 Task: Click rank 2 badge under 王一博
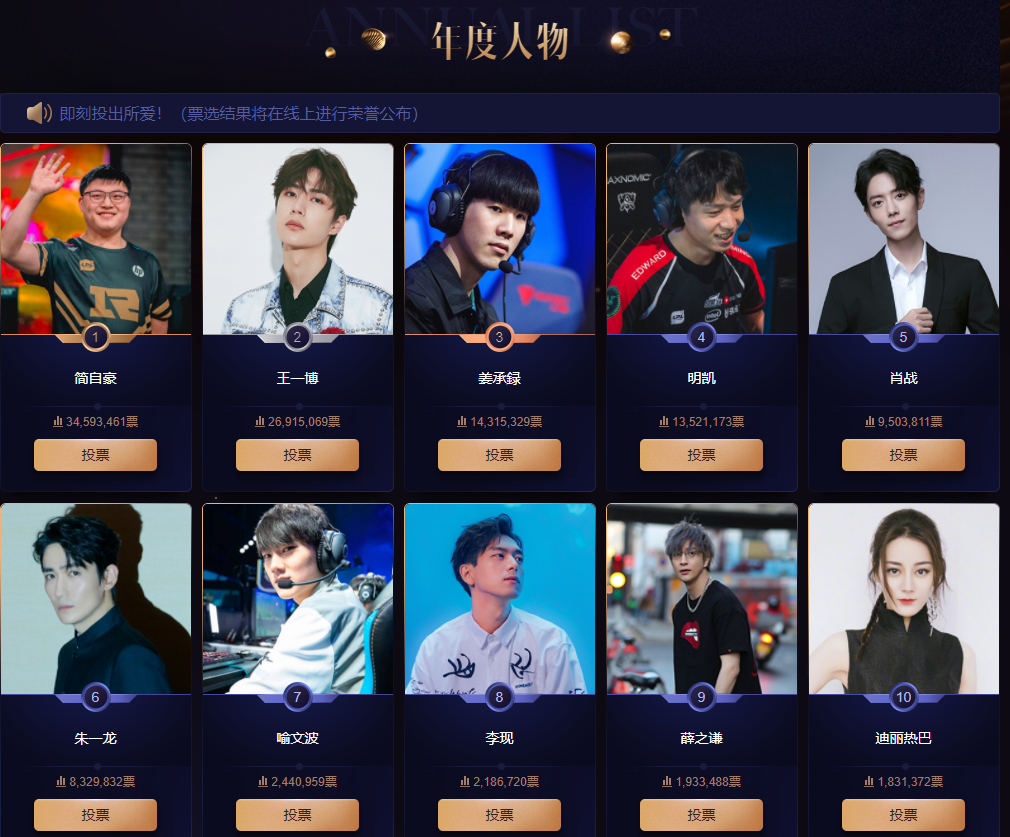(297, 337)
